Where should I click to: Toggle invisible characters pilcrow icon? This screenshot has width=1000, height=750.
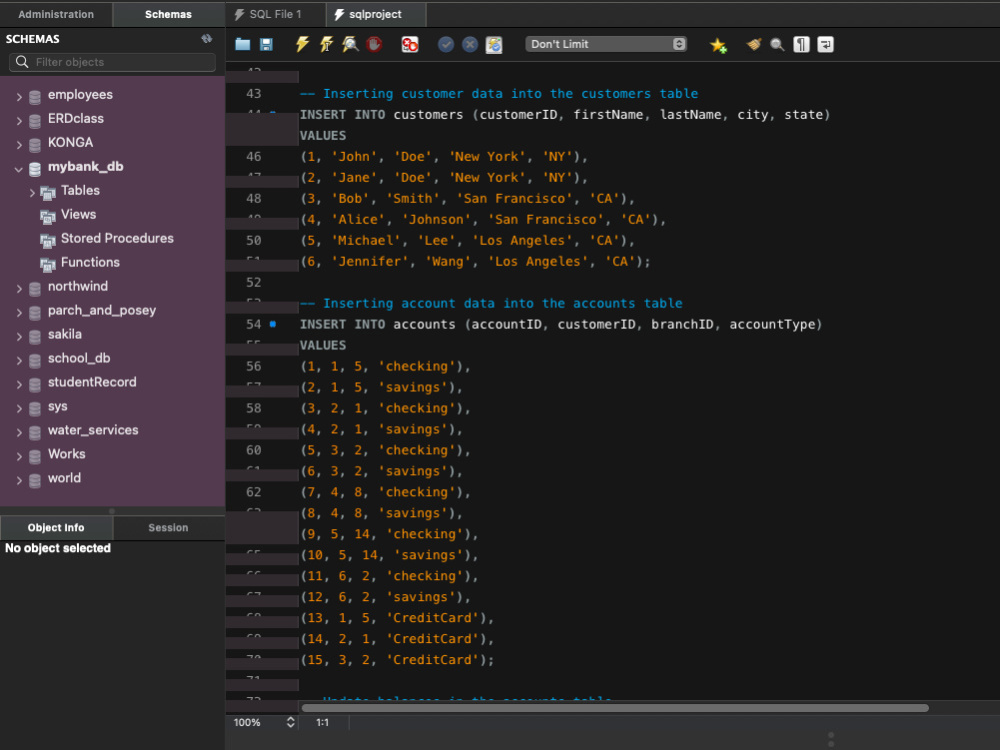click(x=801, y=44)
